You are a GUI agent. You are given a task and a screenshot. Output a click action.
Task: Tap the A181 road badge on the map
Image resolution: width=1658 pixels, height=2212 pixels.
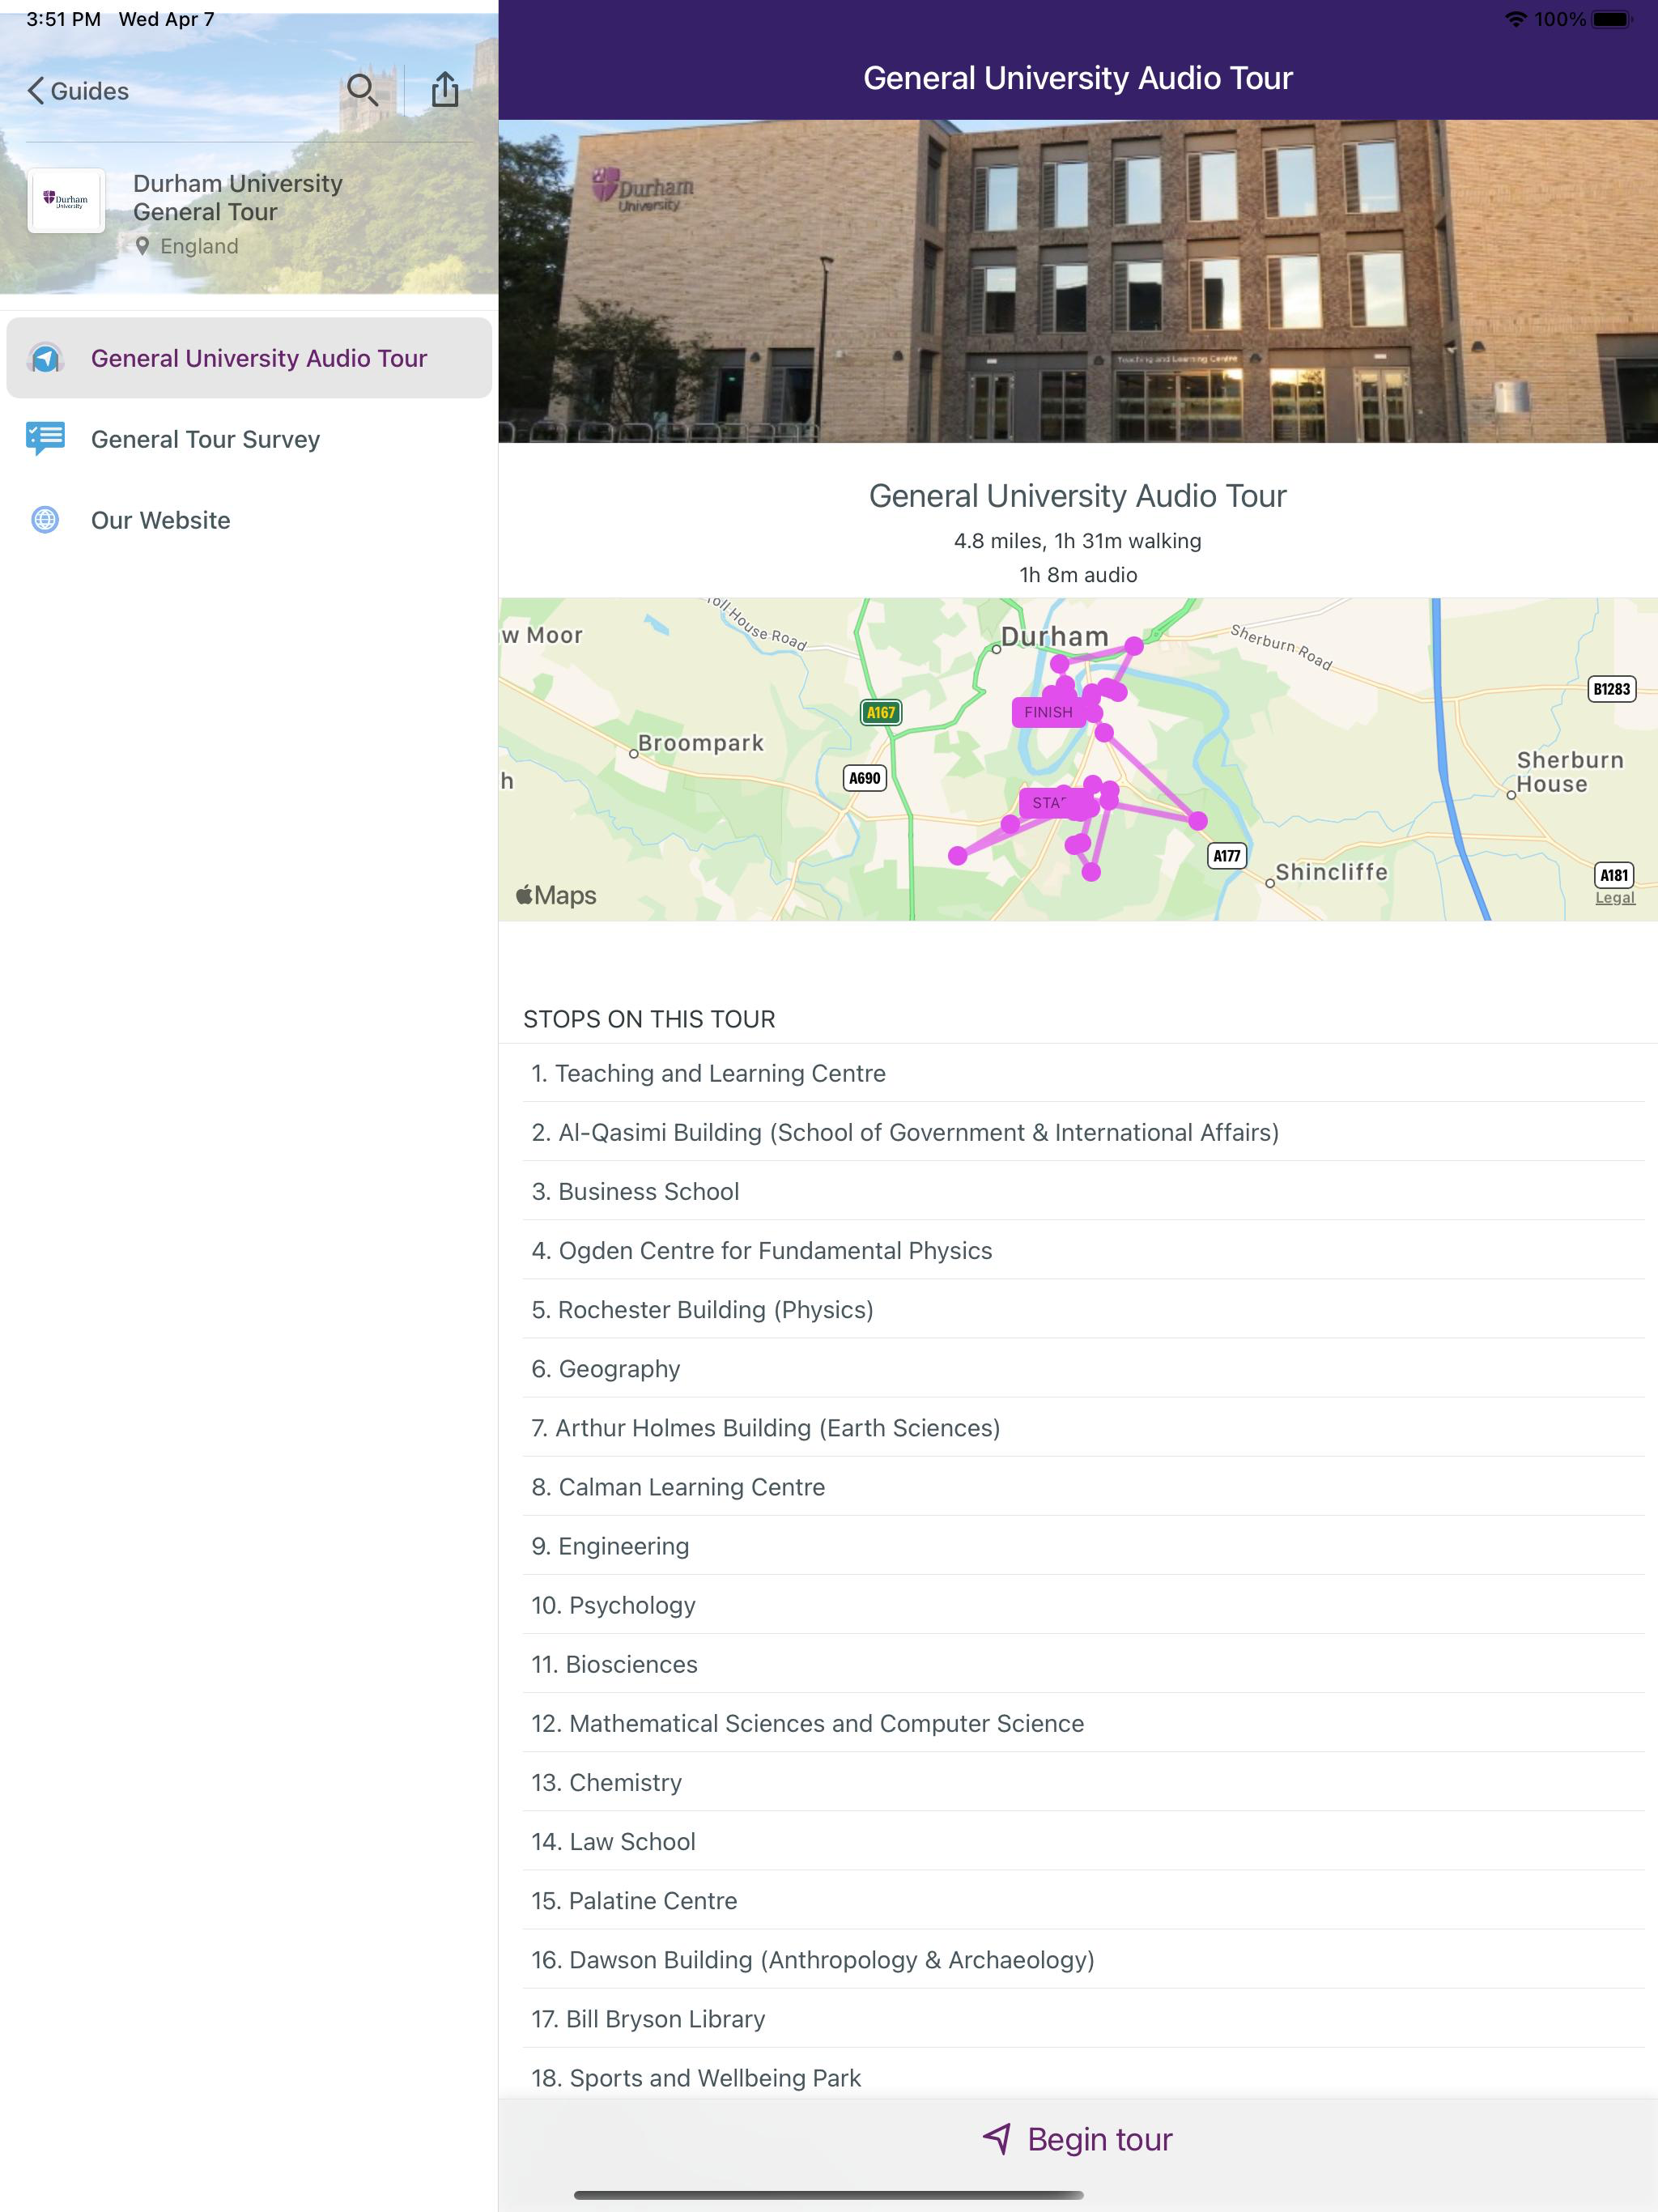[1614, 875]
